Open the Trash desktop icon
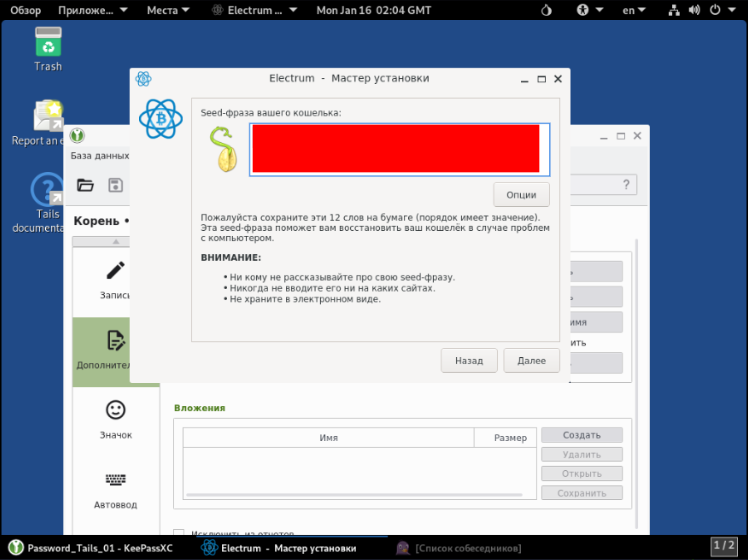 click(48, 48)
